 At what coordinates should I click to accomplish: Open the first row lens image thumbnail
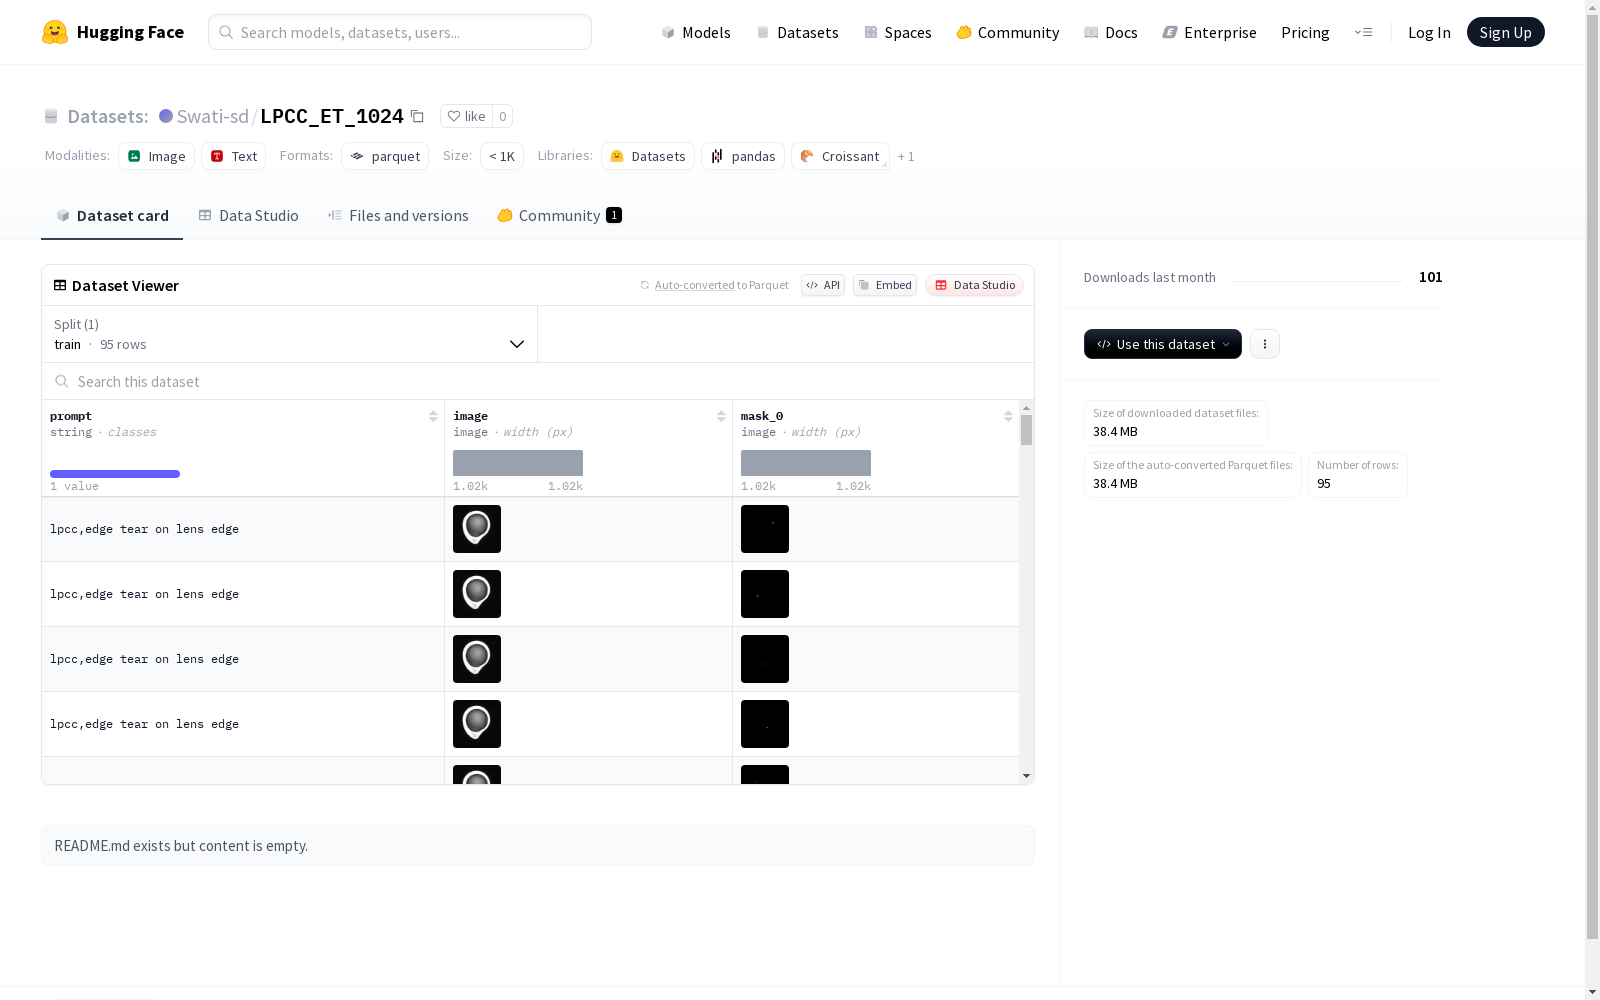tap(477, 529)
